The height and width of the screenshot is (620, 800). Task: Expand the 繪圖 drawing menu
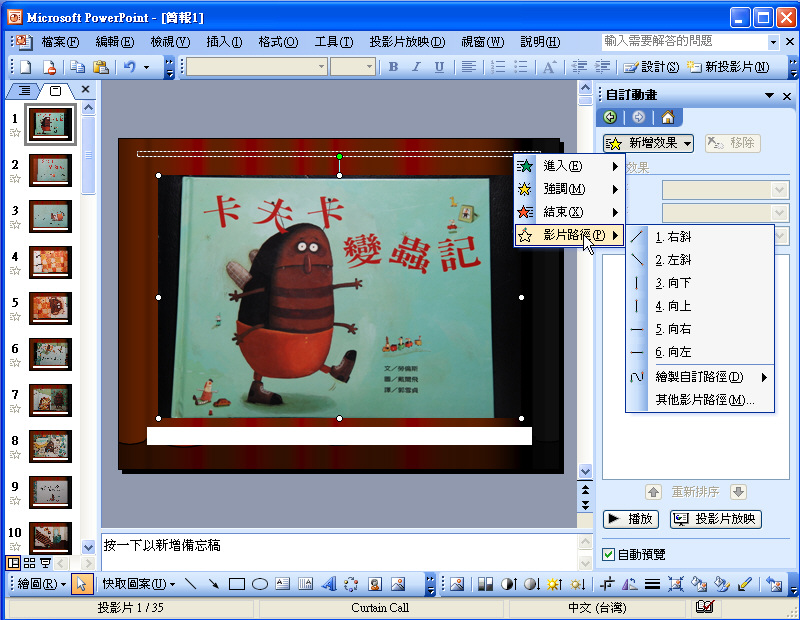42,583
